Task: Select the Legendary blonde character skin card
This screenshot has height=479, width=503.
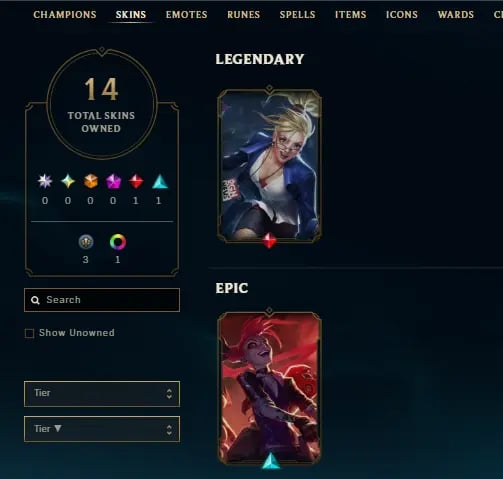Action: click(269, 166)
